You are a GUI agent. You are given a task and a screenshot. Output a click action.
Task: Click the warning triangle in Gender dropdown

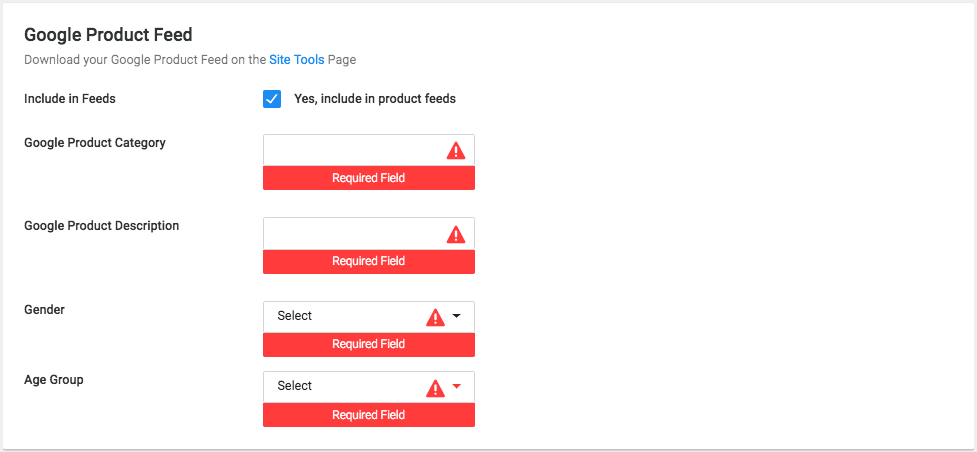click(x=435, y=317)
